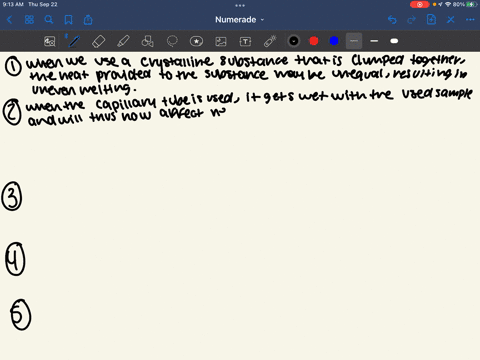Insert an image with the photo tool
The width and height of the screenshot is (480, 360).
click(x=221, y=41)
